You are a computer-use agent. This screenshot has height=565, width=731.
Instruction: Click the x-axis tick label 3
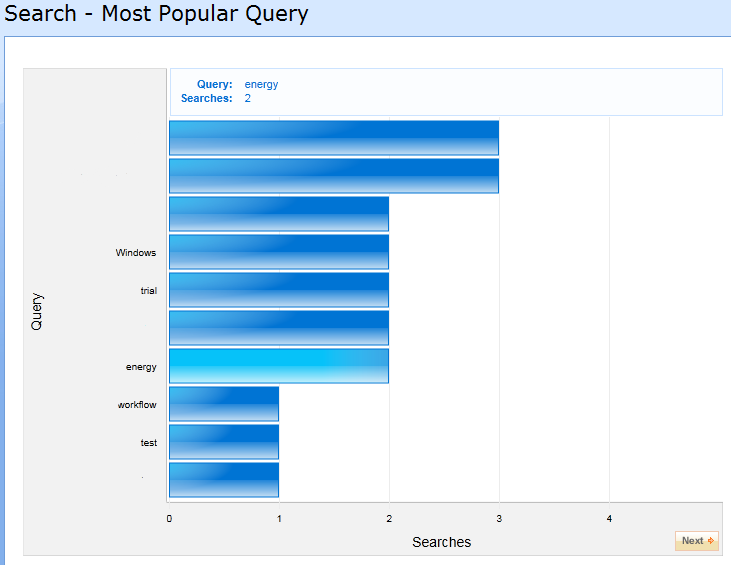click(499, 519)
